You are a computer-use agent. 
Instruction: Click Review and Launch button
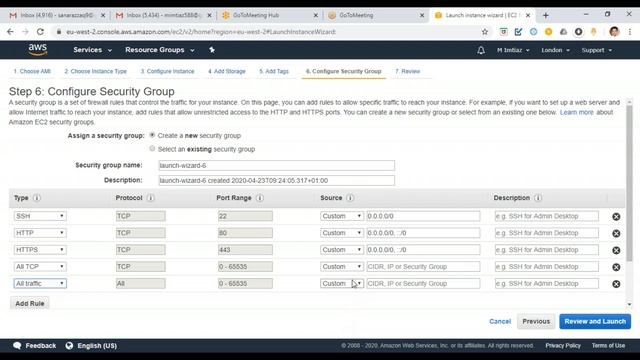coord(595,321)
